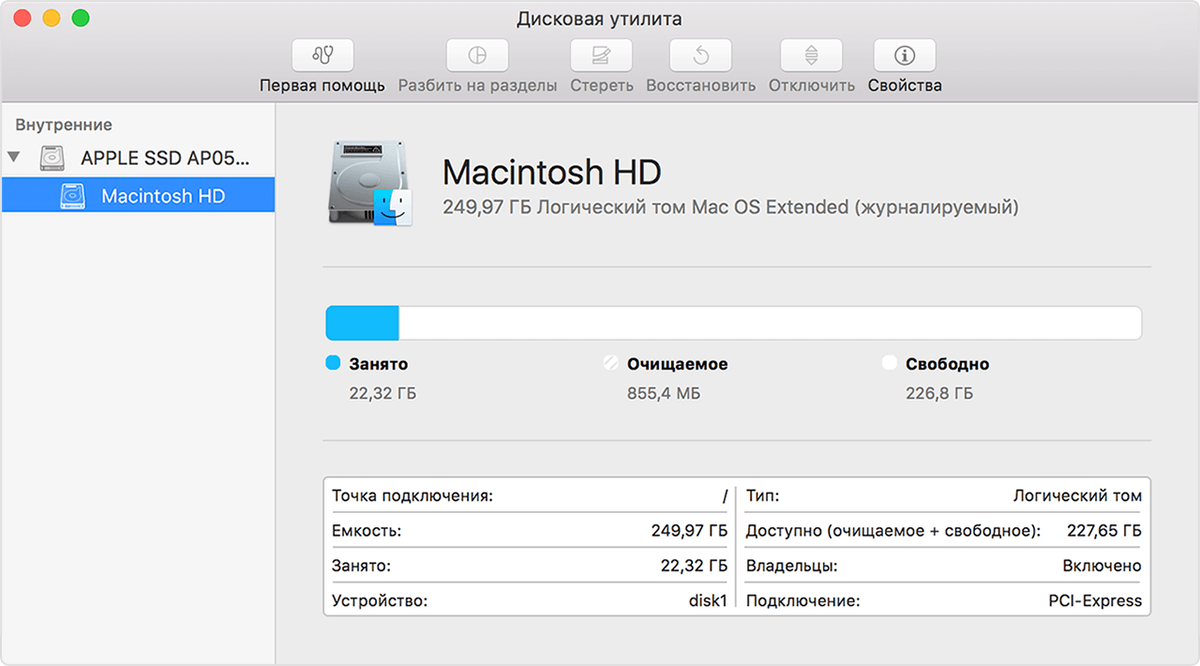Viewport: 1200px width, 666px height.
Task: Click the Восстановить restore toolbar icon
Action: tap(700, 54)
